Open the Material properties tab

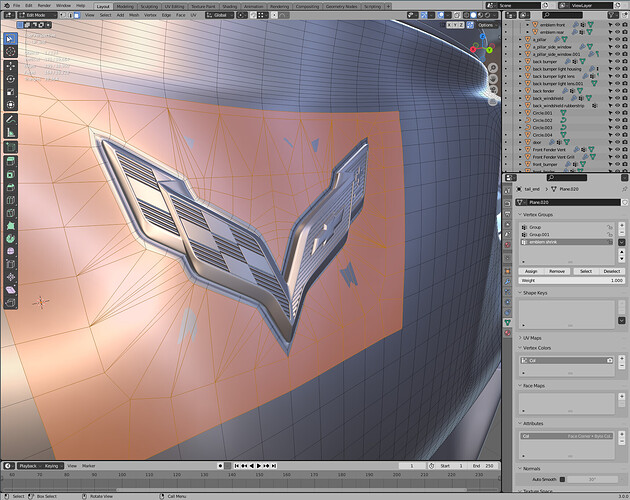[x=507, y=333]
